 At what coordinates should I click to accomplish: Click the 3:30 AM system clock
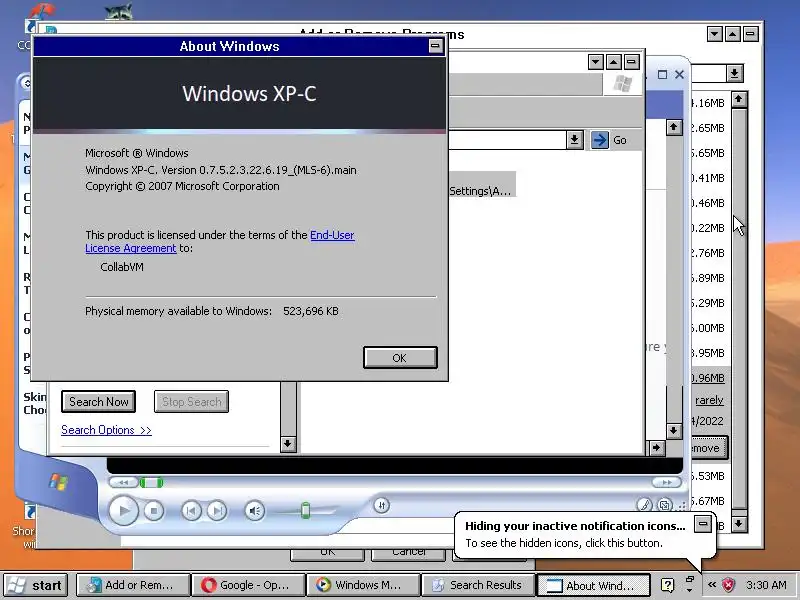click(x=766, y=585)
